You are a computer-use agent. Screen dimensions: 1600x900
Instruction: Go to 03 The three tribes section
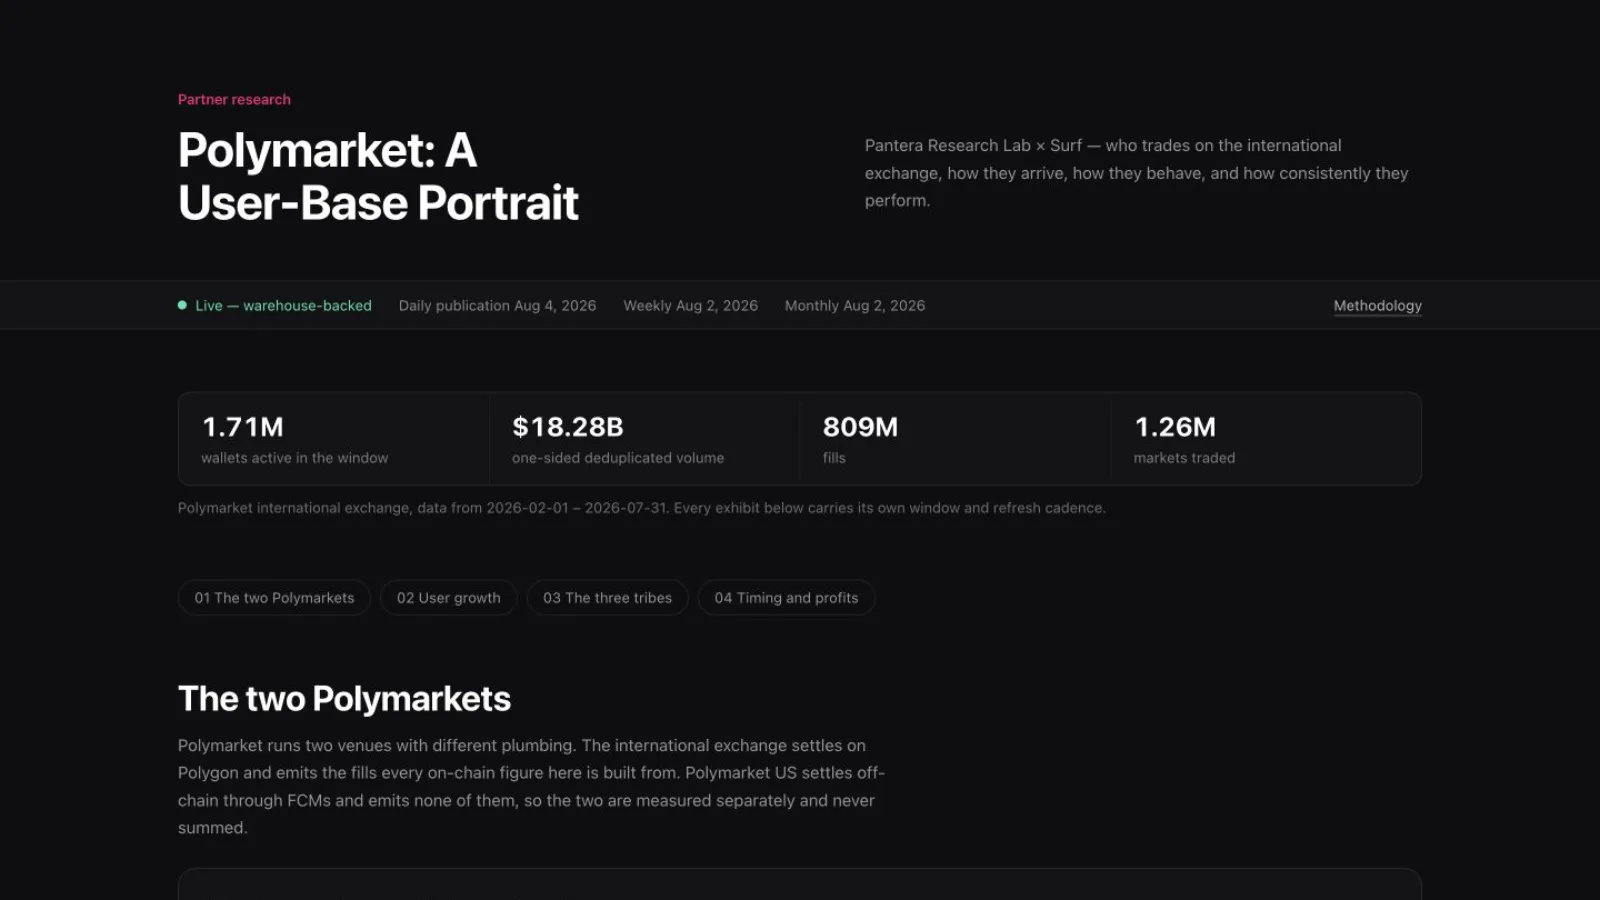[x=607, y=598]
